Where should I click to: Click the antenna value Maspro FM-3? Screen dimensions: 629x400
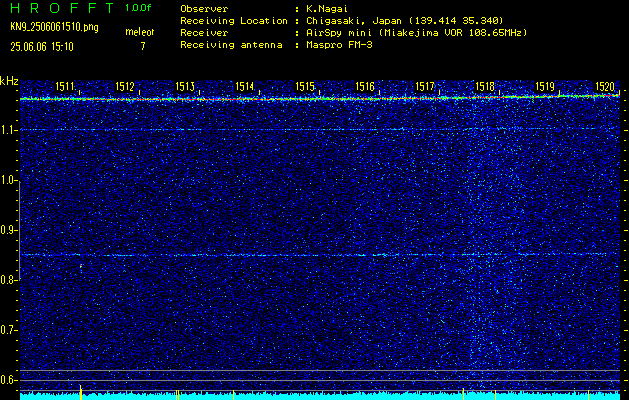pos(339,45)
